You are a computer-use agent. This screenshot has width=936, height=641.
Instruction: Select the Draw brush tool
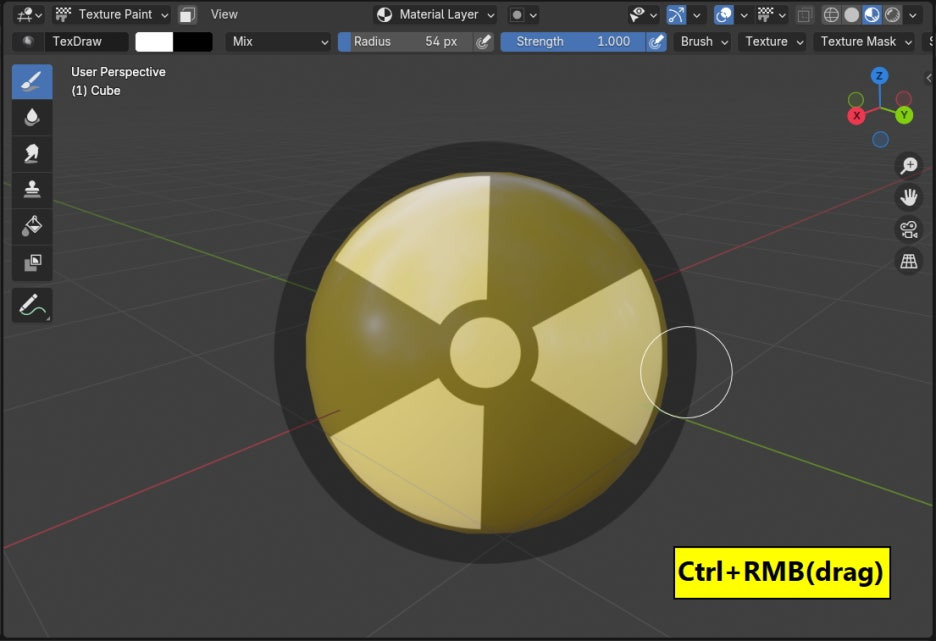(x=32, y=81)
